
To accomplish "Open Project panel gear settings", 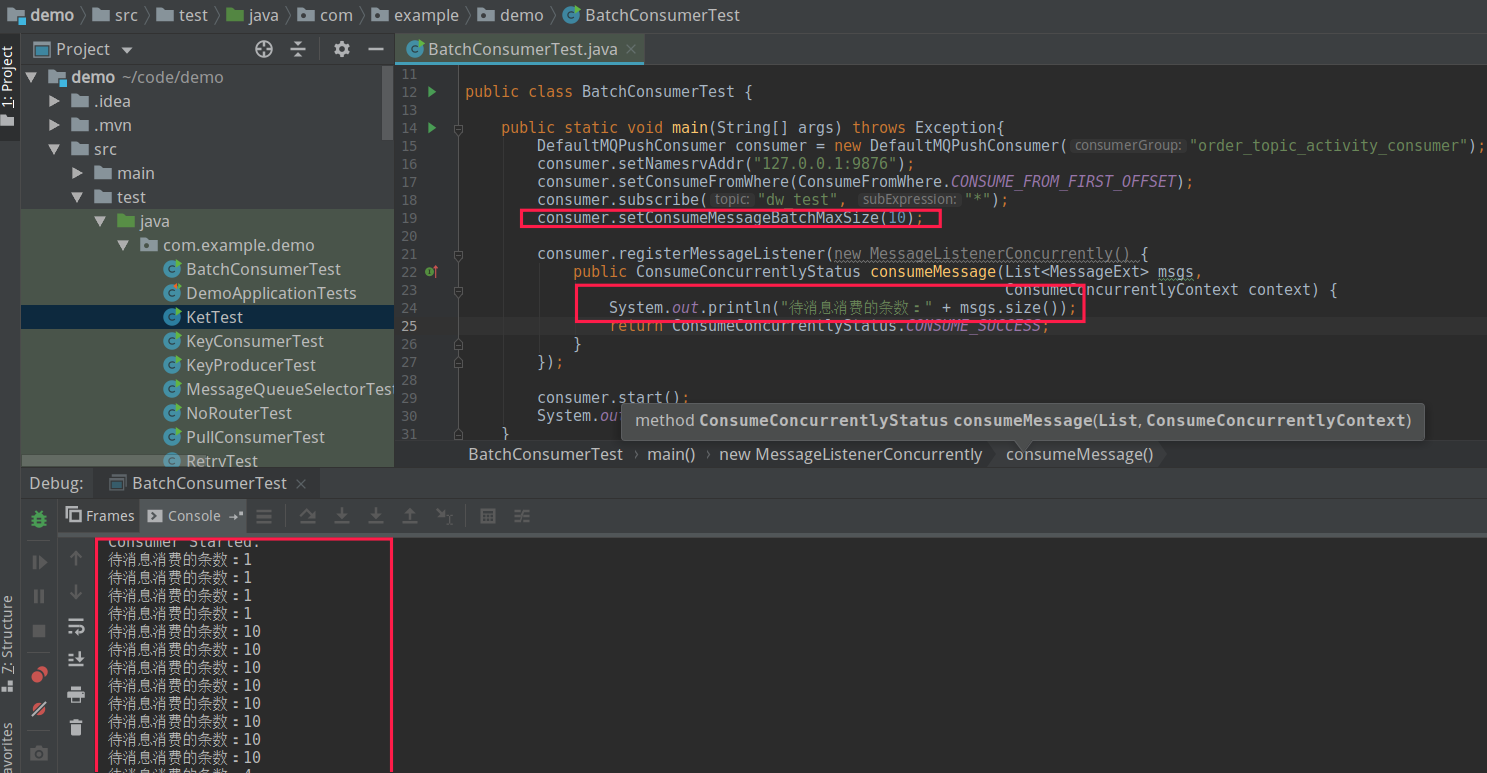I will pos(342,49).
